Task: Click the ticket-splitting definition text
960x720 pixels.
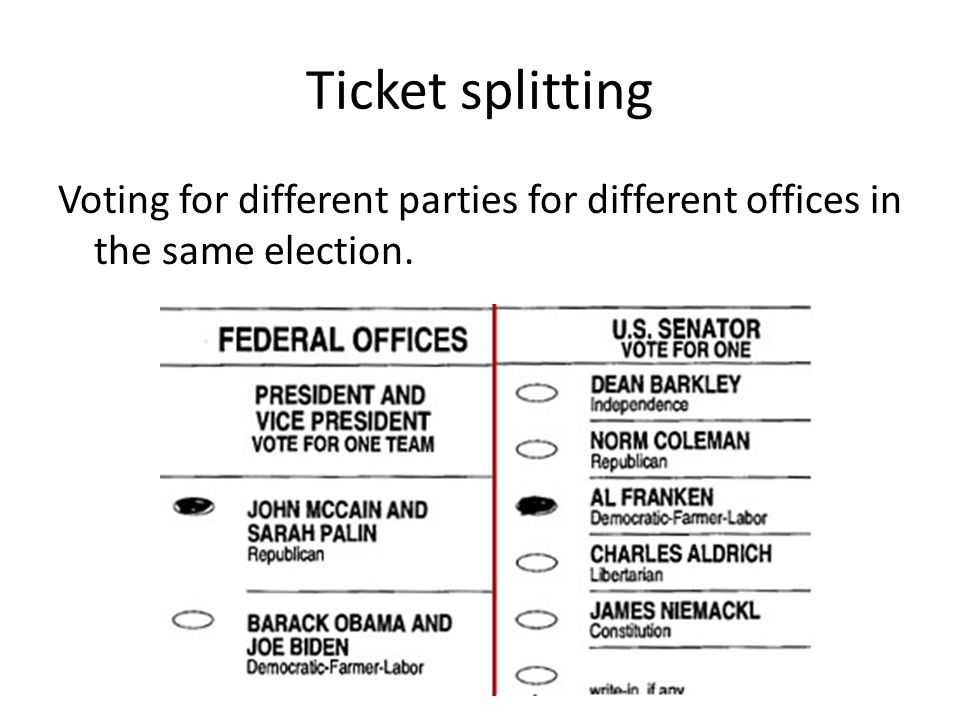Action: point(479,225)
